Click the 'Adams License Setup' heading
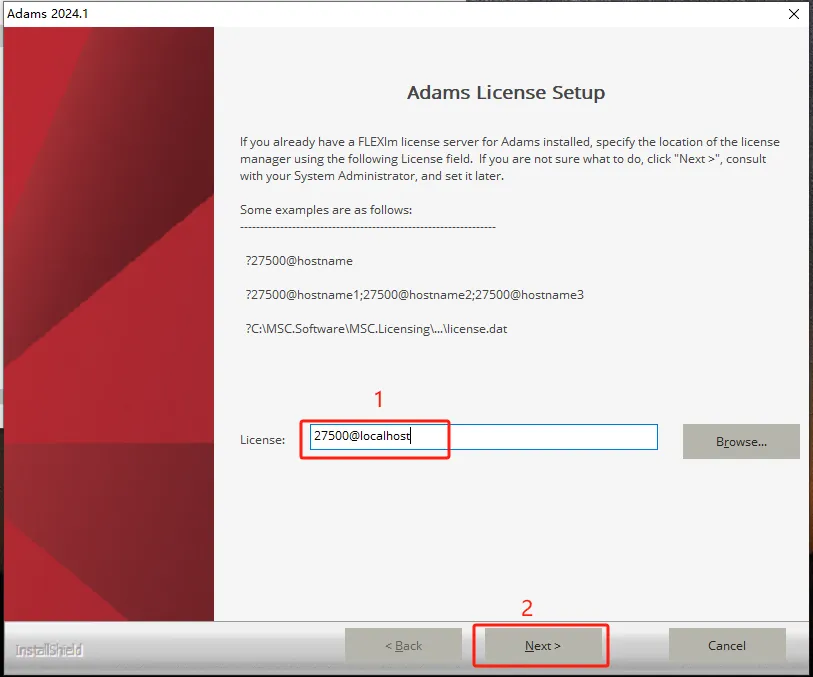This screenshot has height=677, width=813. (506, 92)
